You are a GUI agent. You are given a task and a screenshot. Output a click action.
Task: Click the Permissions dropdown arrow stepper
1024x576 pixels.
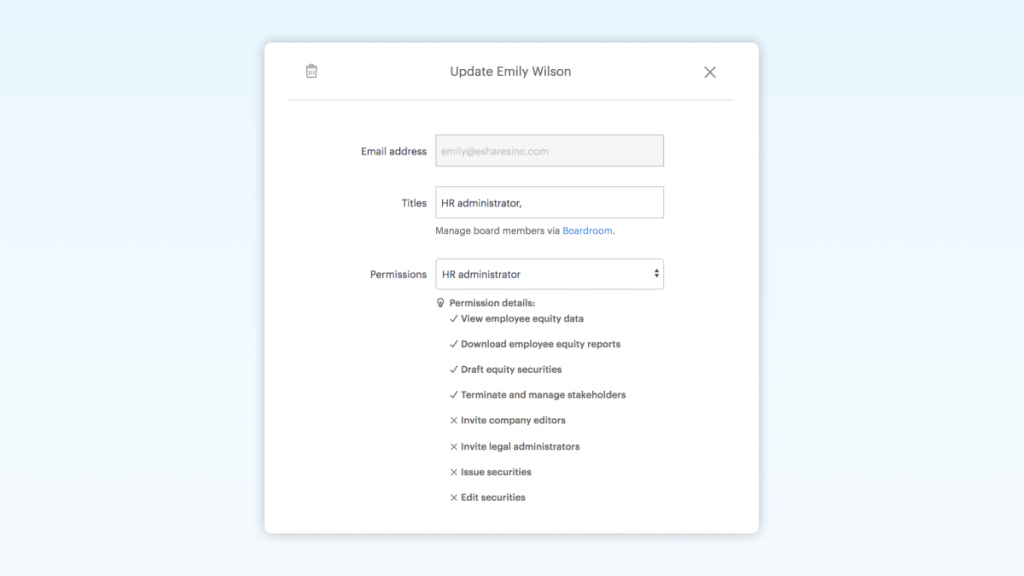tap(656, 274)
